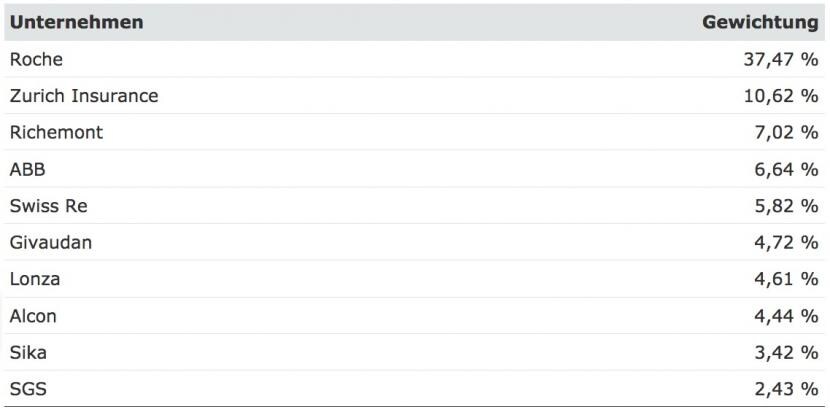
Task: Select the Alcon company entry
Action: [33, 316]
